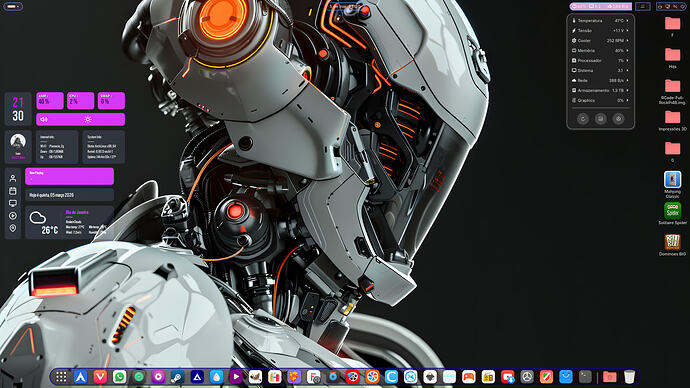Click the user avatar picture in widget
The image size is (690, 388).
[18, 141]
